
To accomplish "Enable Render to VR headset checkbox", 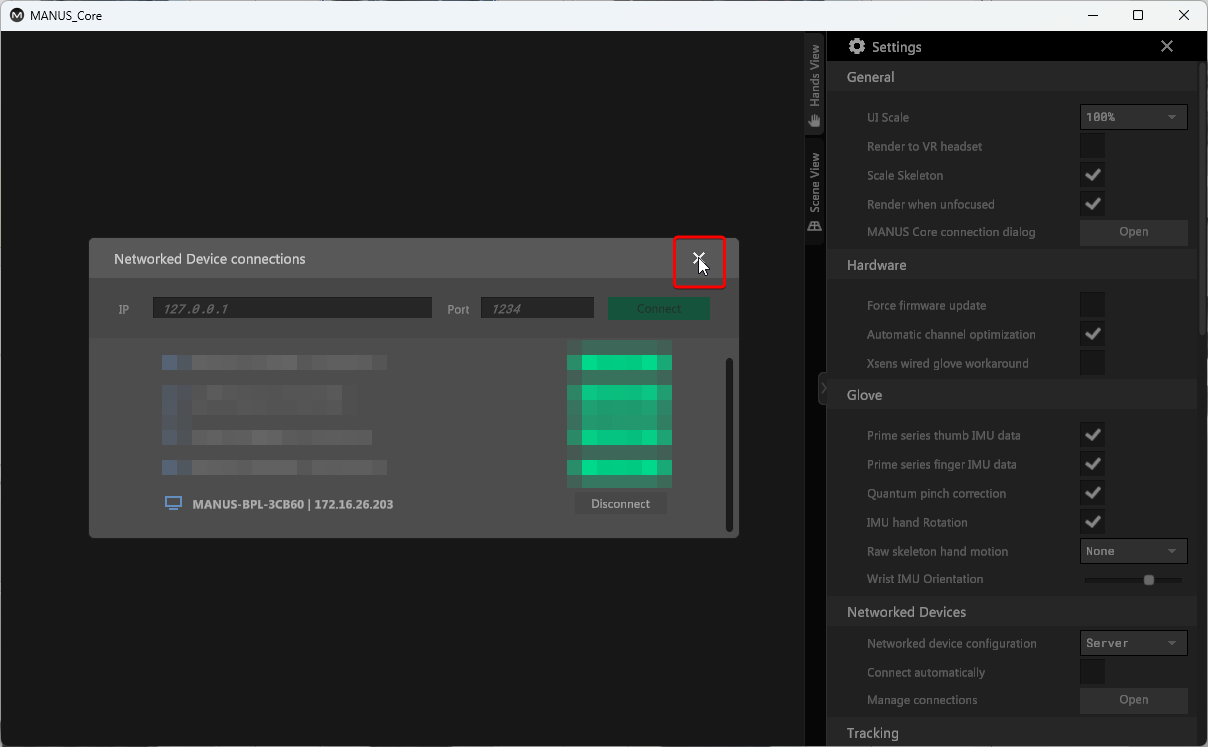I will pyautogui.click(x=1092, y=146).
